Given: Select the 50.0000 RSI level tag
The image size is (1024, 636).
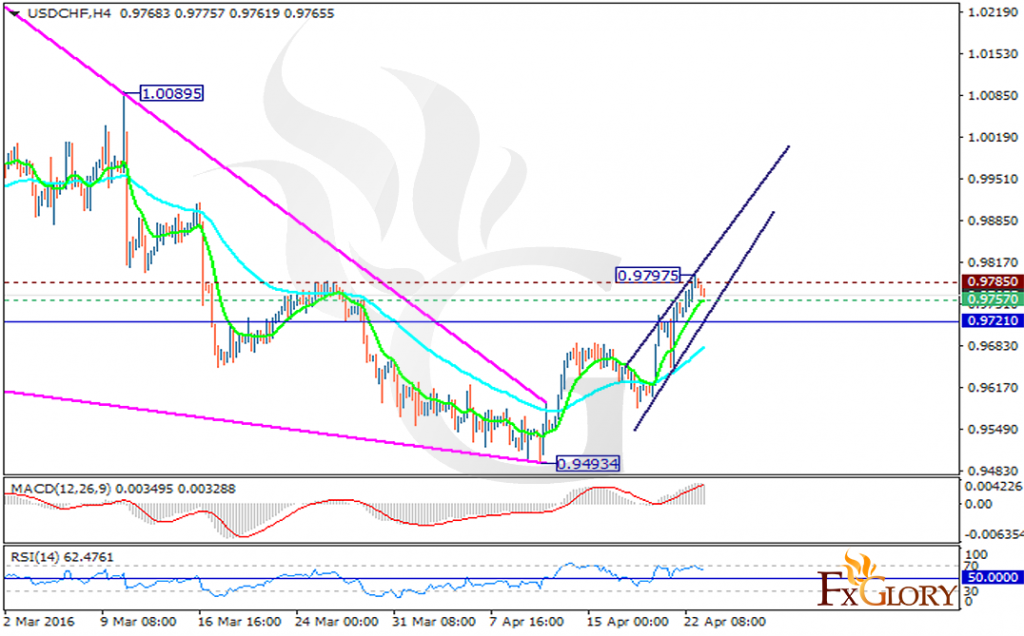Looking at the screenshot, I should coord(993,577).
